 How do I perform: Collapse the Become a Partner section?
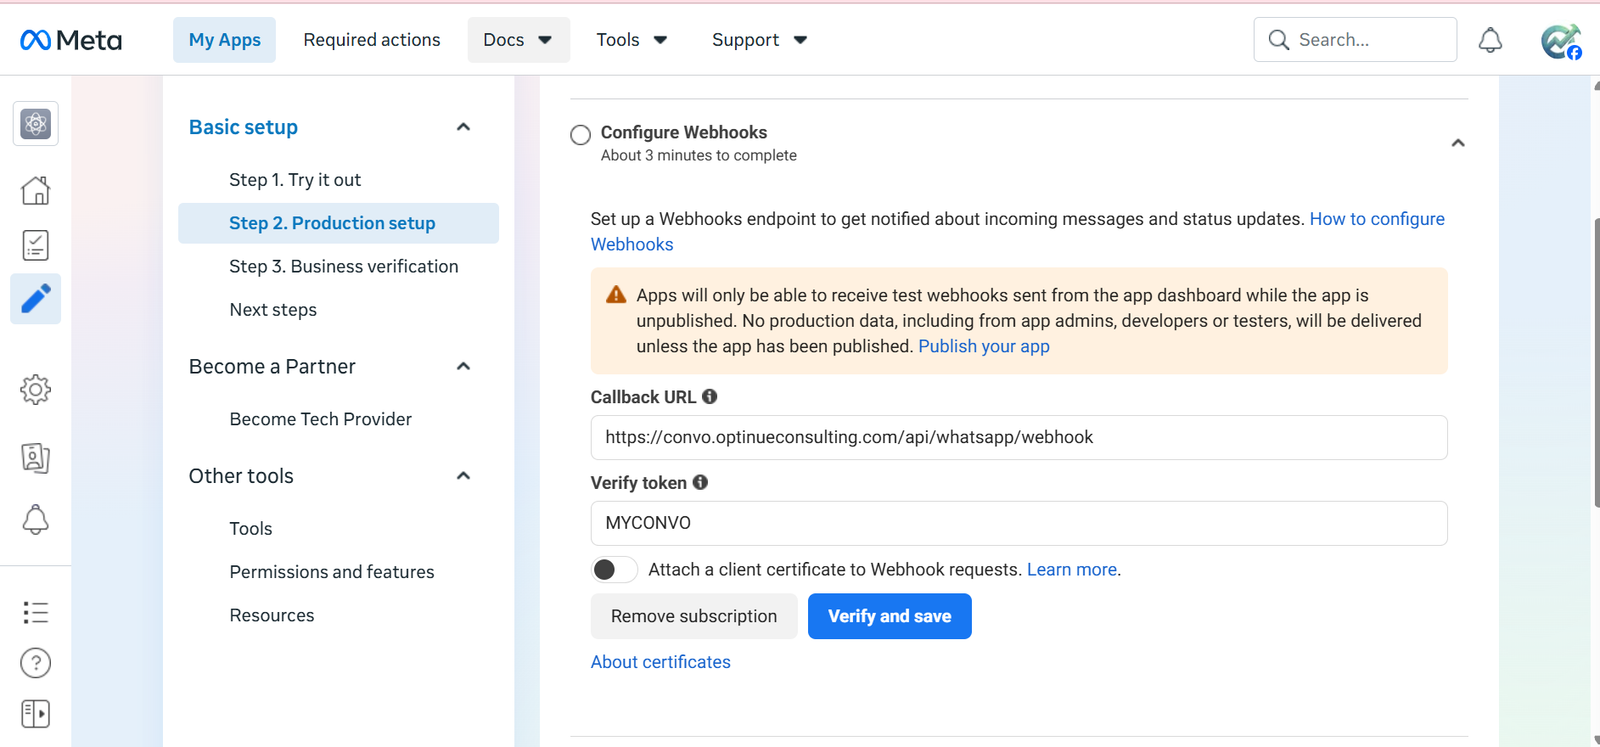tap(463, 366)
